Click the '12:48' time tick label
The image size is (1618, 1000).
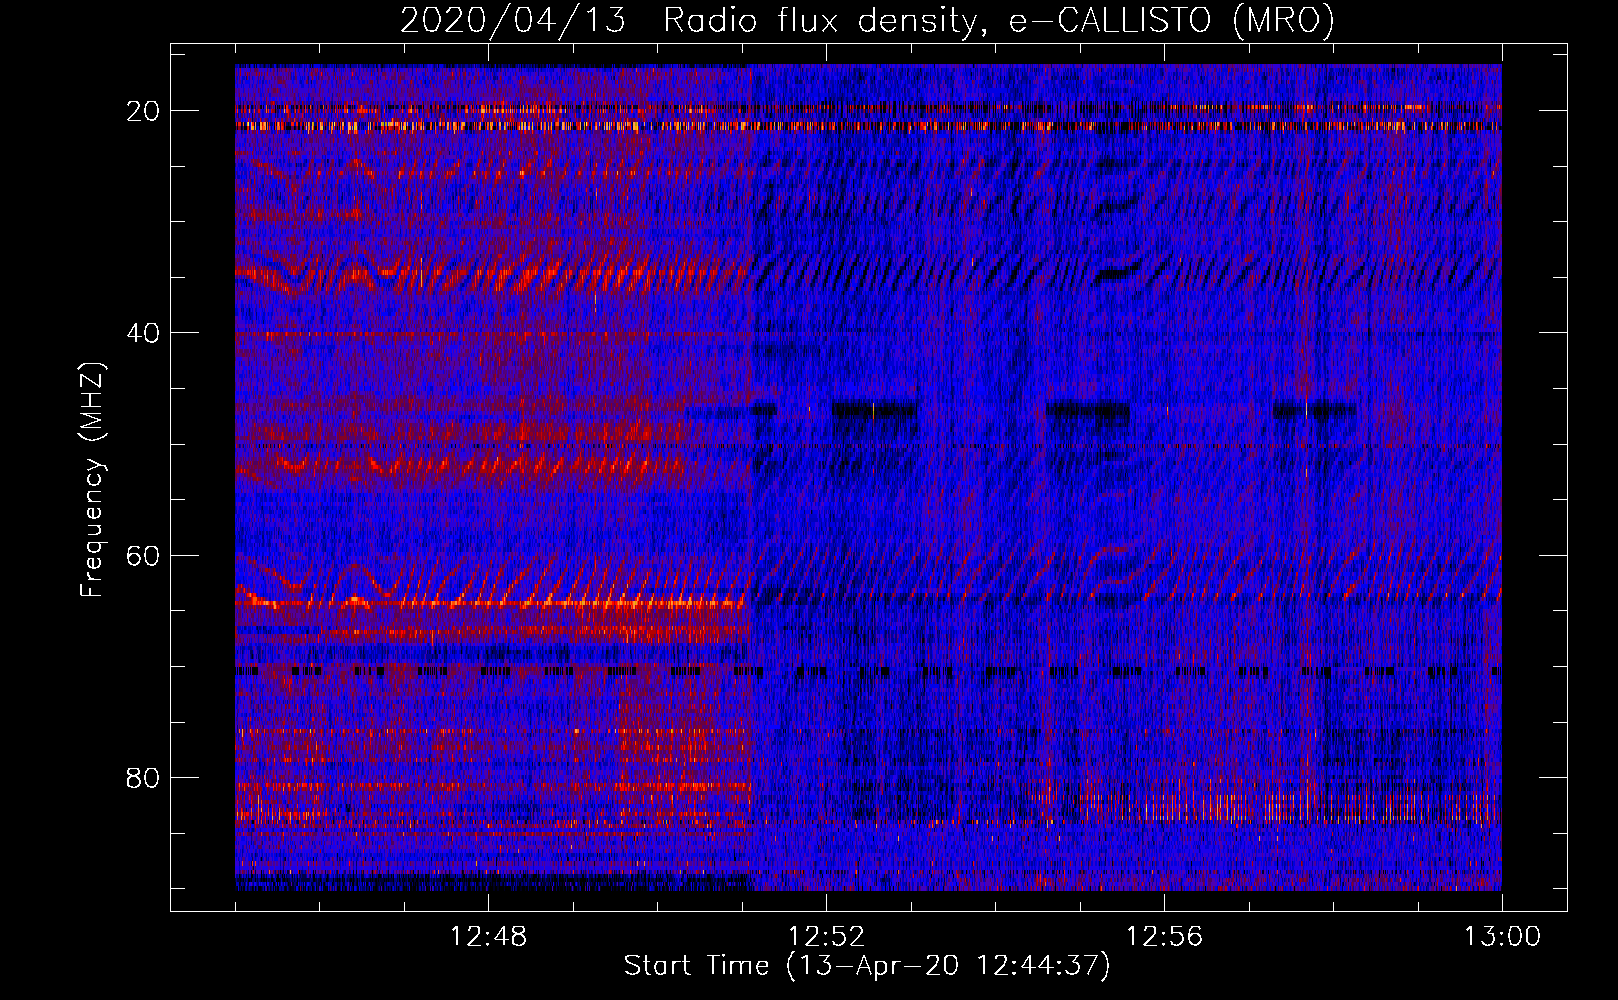click(x=488, y=937)
